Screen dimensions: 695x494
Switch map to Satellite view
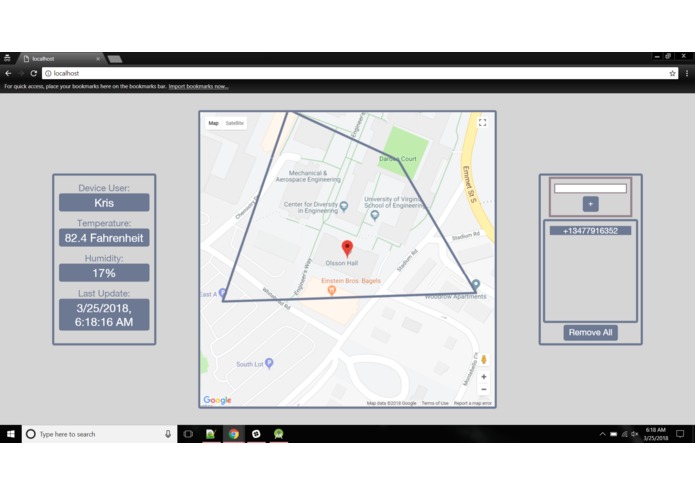click(x=234, y=123)
